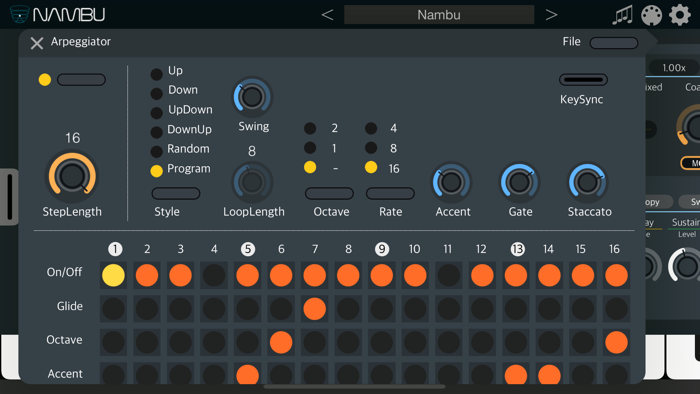Toggle On/Off for step 1
This screenshot has height=394, width=700.
pyautogui.click(x=113, y=275)
